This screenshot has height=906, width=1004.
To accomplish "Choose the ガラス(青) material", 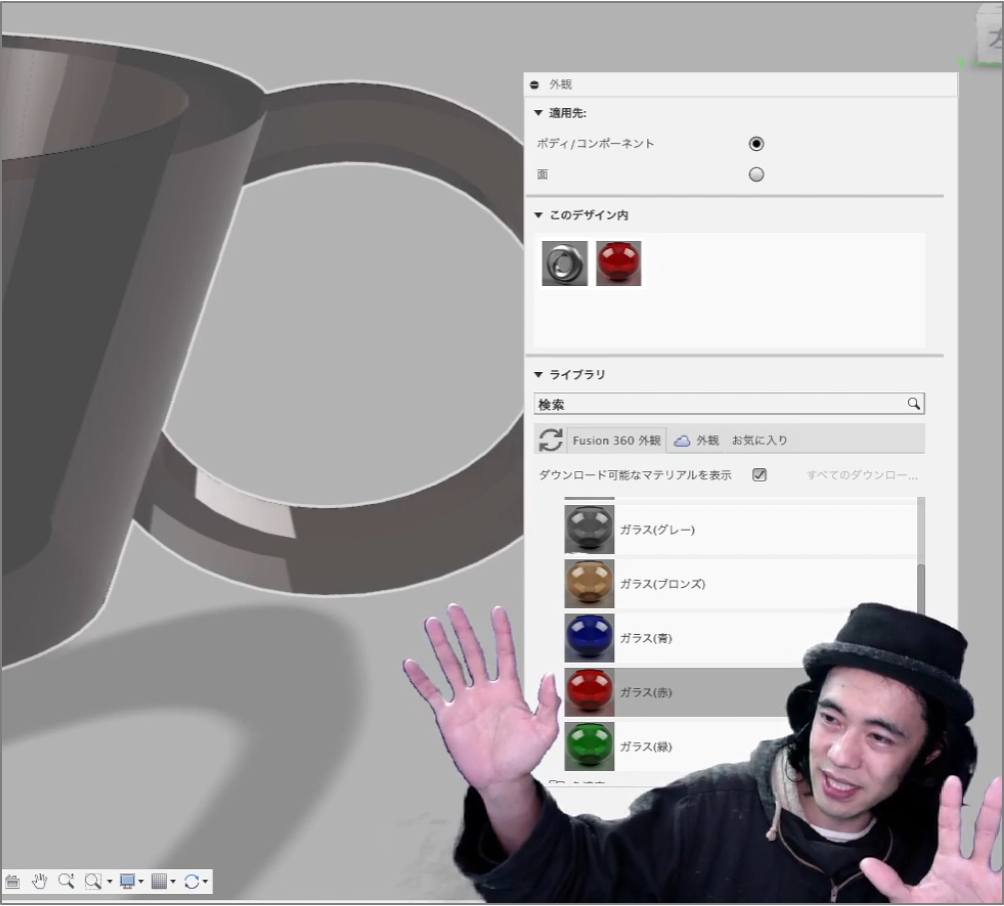I will tap(645, 638).
